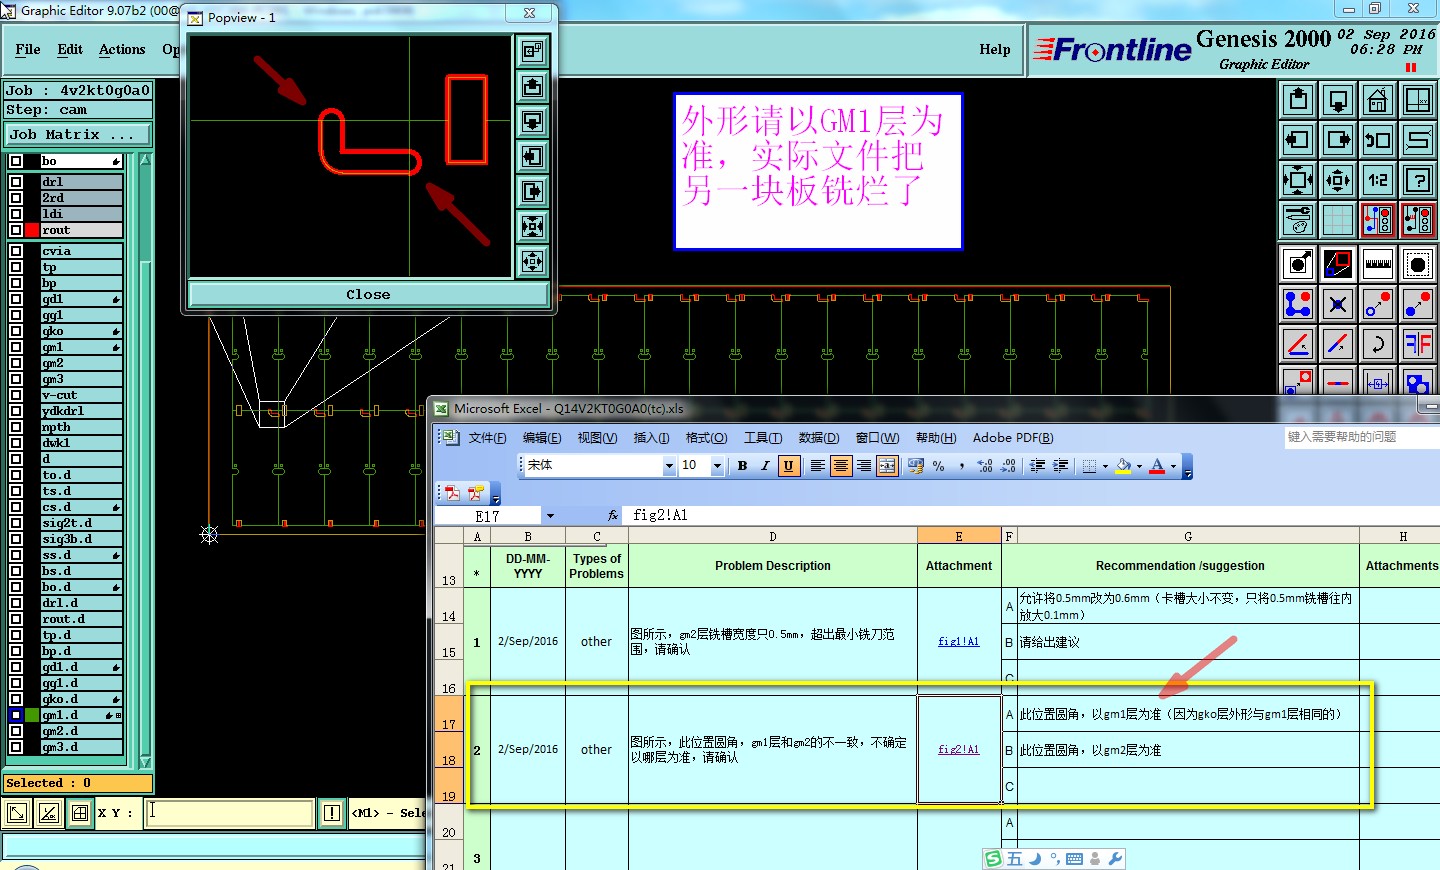Image resolution: width=1440 pixels, height=870 pixels.
Task: Click the blue X delete feature icon
Action: [1338, 304]
